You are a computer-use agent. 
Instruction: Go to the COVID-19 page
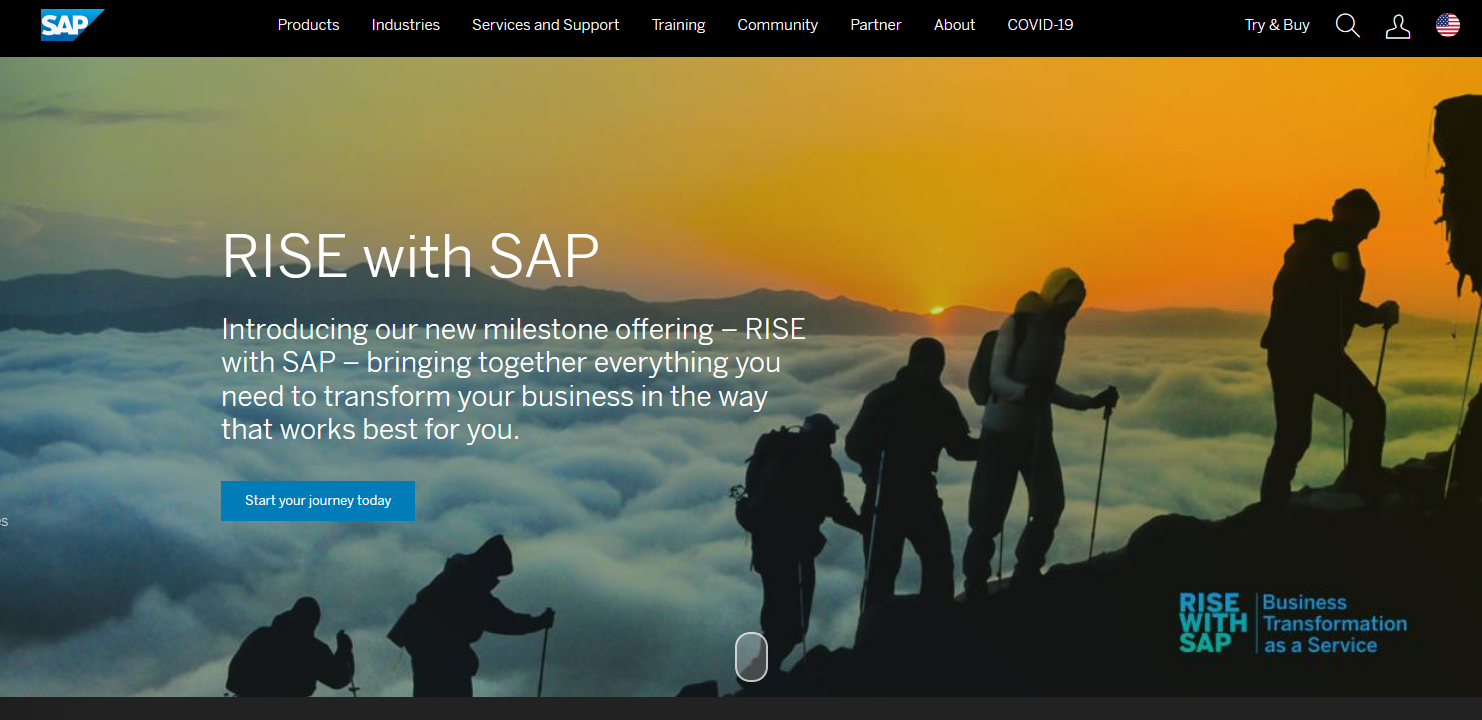(1040, 25)
